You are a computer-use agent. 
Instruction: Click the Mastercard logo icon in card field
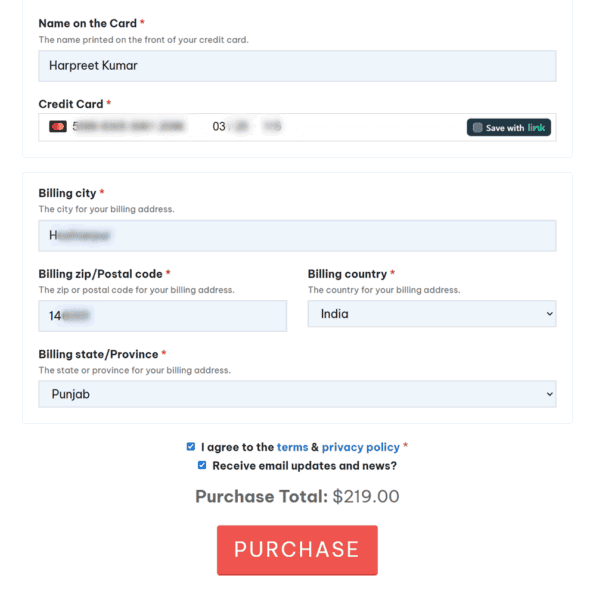pos(58,127)
